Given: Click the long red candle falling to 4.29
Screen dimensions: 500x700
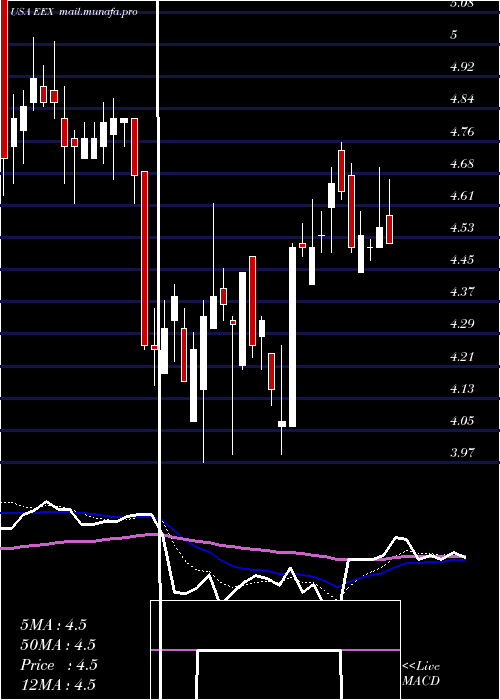Looking at the screenshot, I should coord(144,258).
